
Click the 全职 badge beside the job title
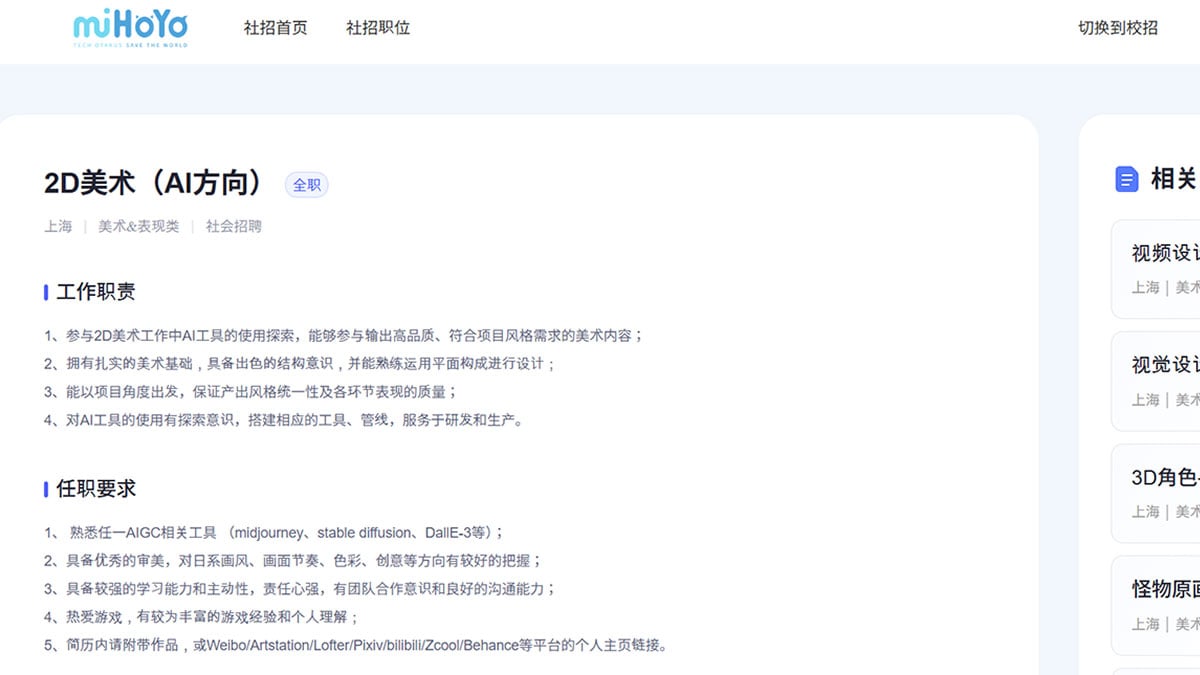click(x=306, y=185)
